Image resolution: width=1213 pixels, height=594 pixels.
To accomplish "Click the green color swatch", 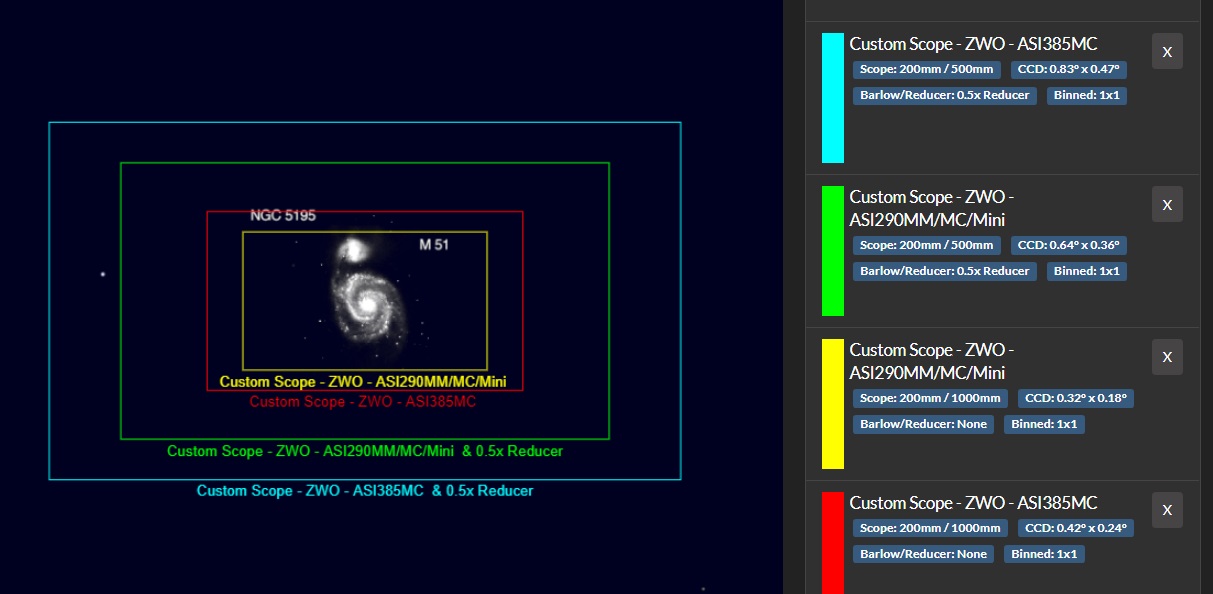I will (833, 251).
